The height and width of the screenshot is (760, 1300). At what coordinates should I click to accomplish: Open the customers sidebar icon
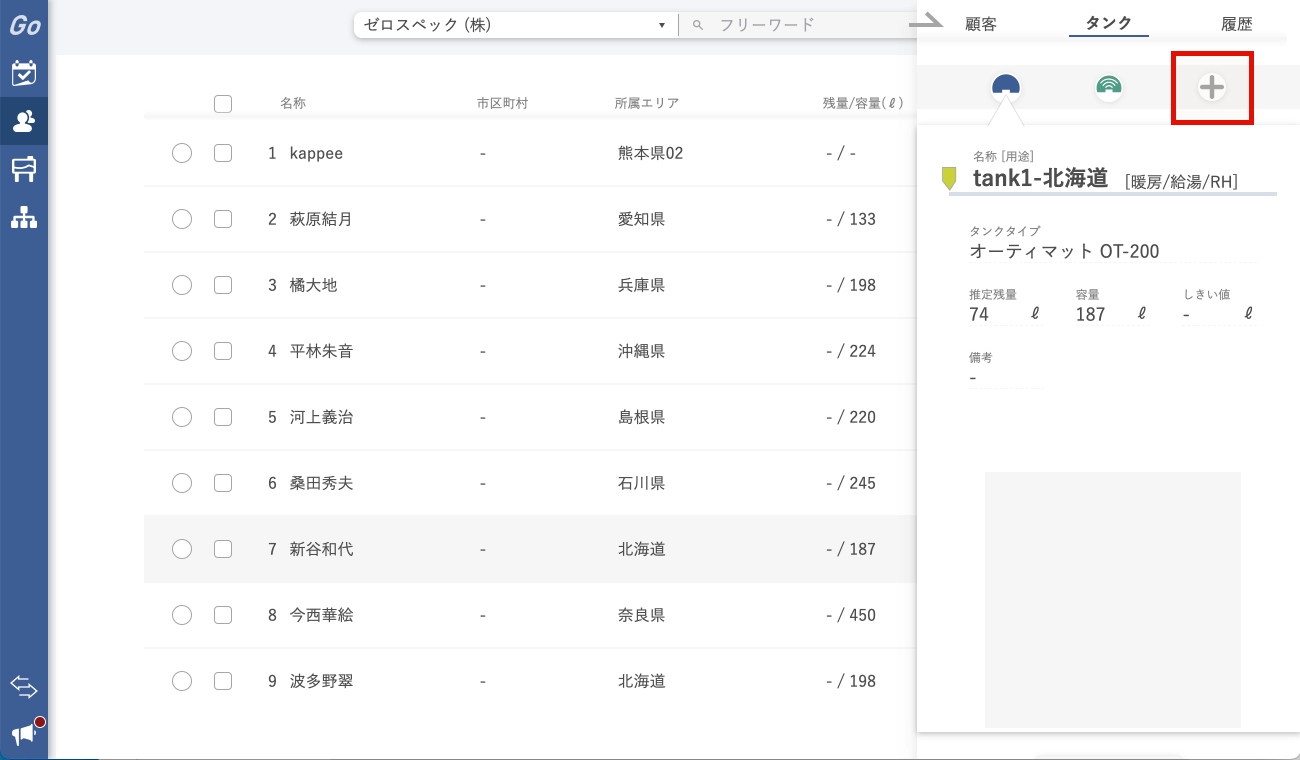pyautogui.click(x=24, y=121)
